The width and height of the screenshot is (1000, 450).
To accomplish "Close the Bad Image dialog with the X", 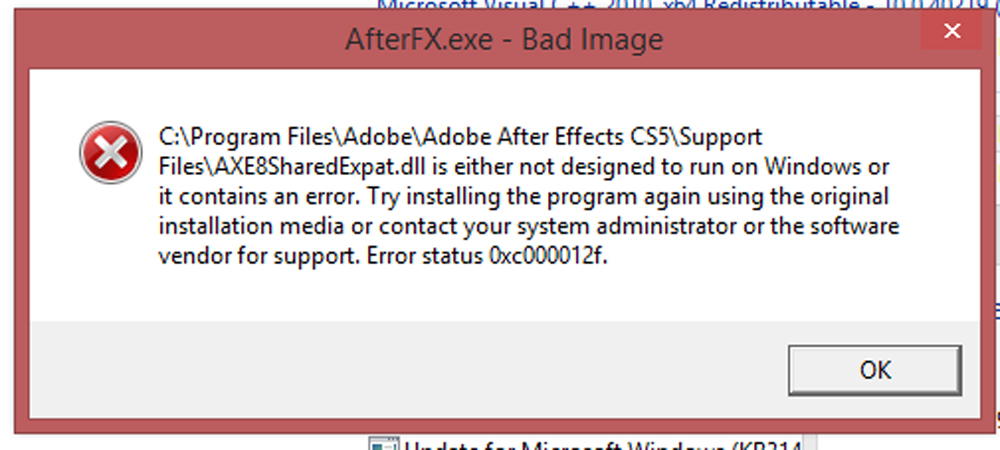I will pyautogui.click(x=952, y=31).
